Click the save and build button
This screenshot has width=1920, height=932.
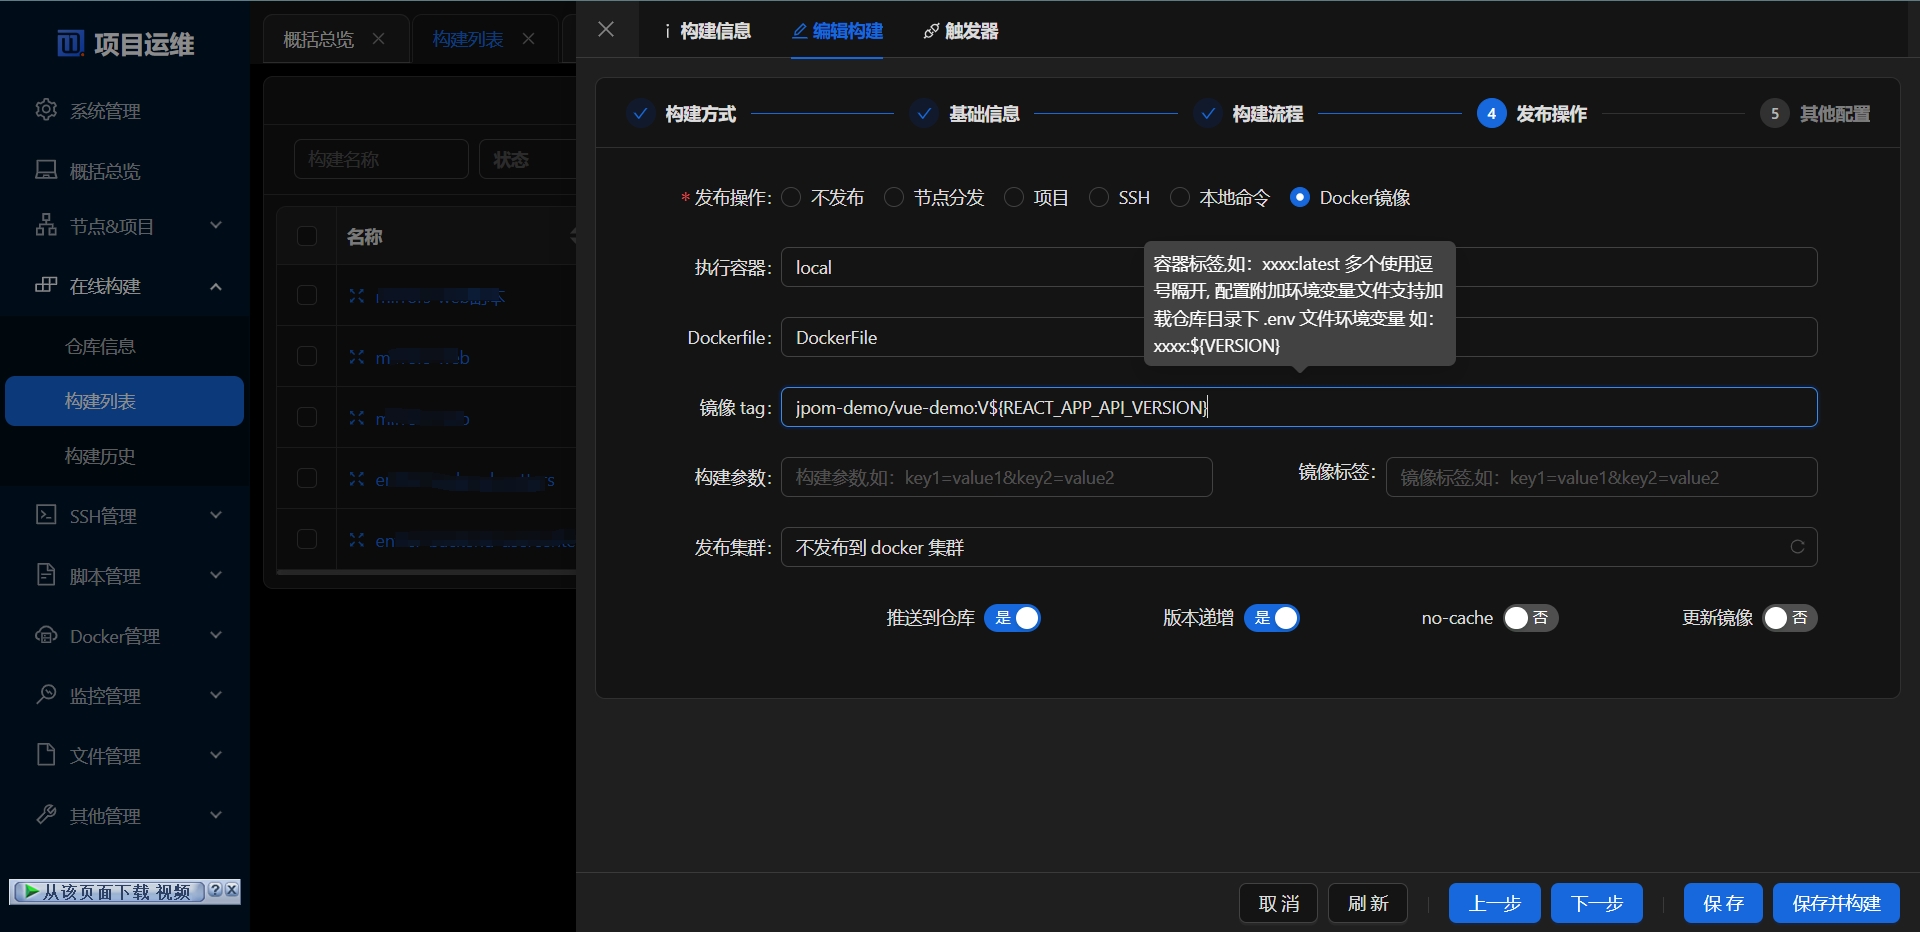(1836, 903)
